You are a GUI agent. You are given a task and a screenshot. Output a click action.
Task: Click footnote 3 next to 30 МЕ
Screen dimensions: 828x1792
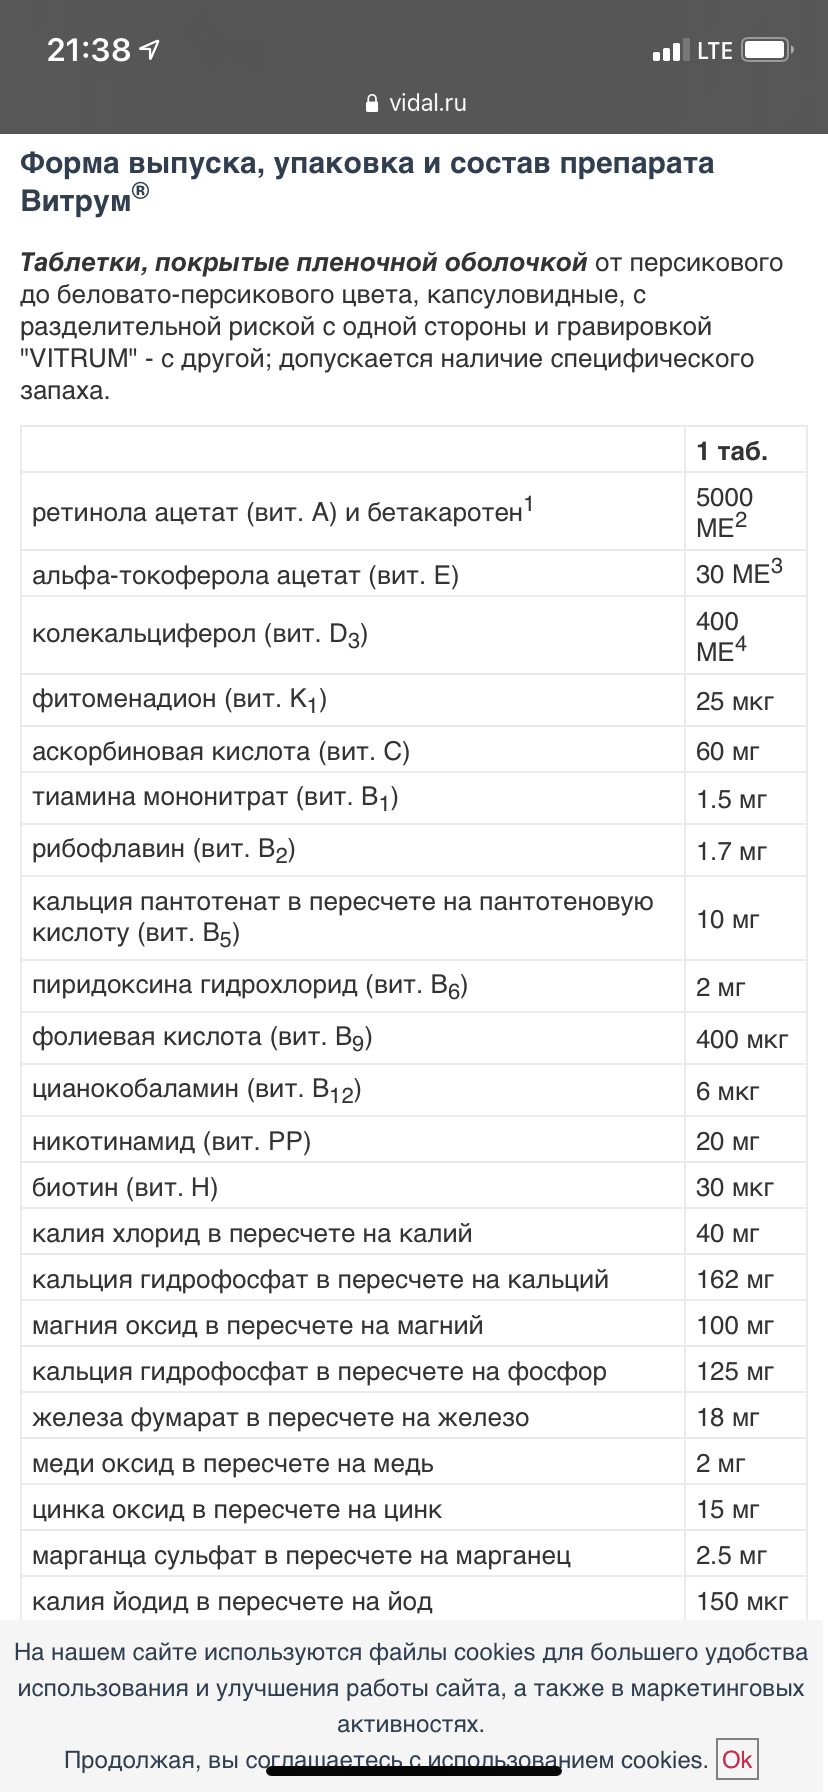776,567
